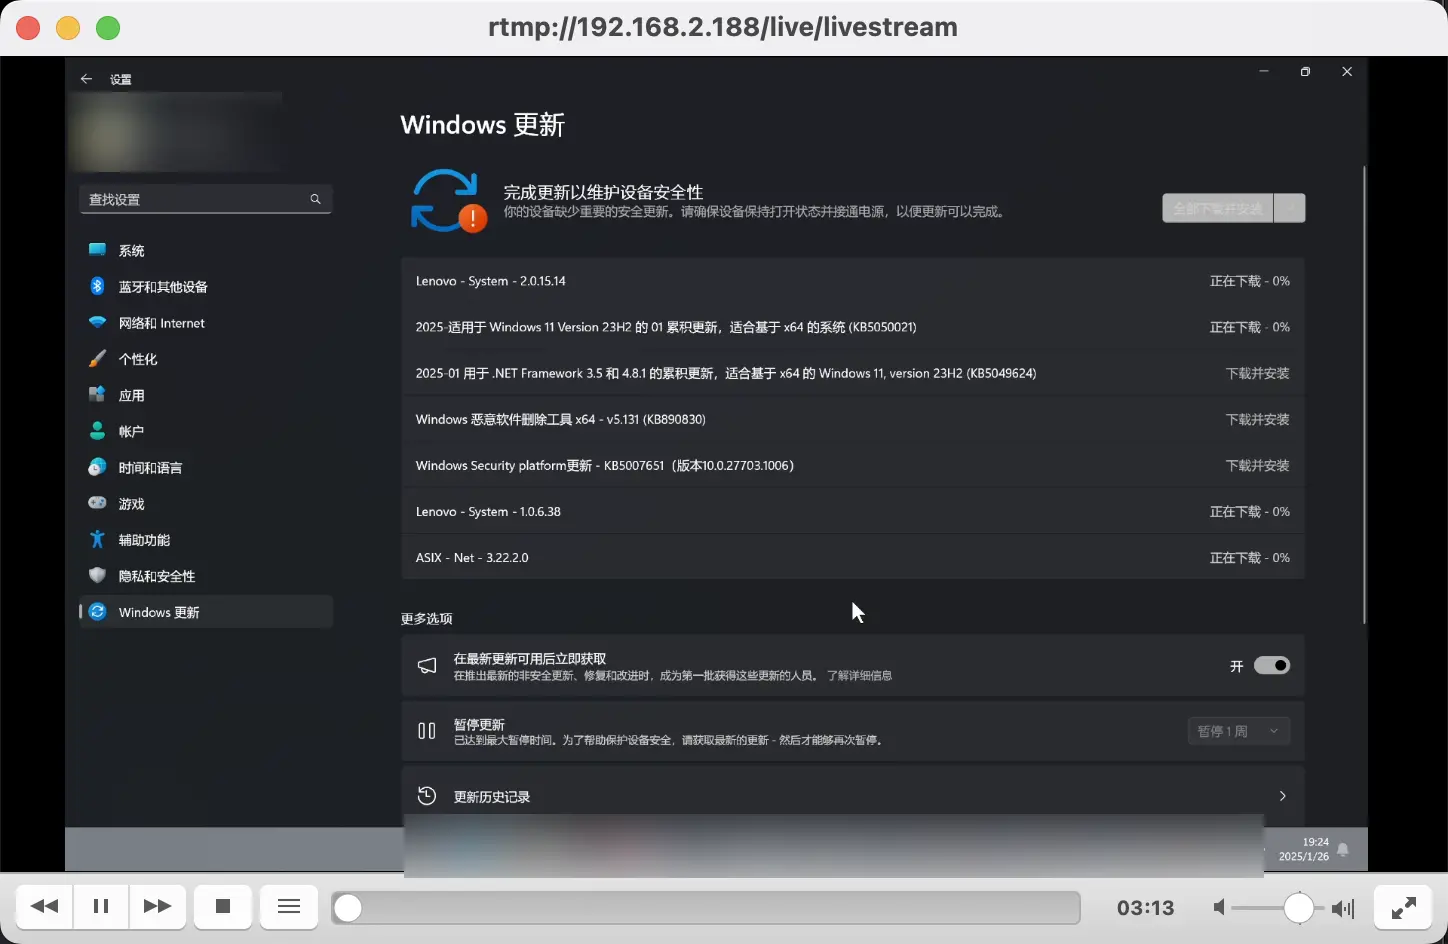
Task: Go back with the Settings back arrow
Action: point(86,79)
